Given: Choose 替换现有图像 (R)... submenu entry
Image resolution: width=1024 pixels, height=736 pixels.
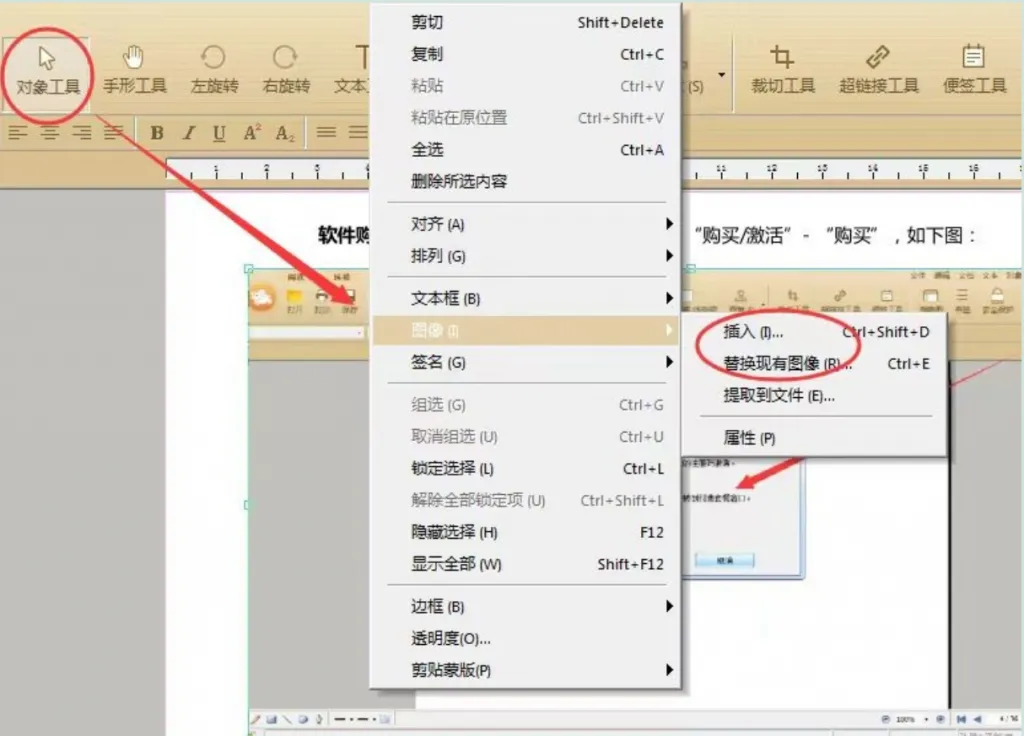Looking at the screenshot, I should [x=815, y=364].
